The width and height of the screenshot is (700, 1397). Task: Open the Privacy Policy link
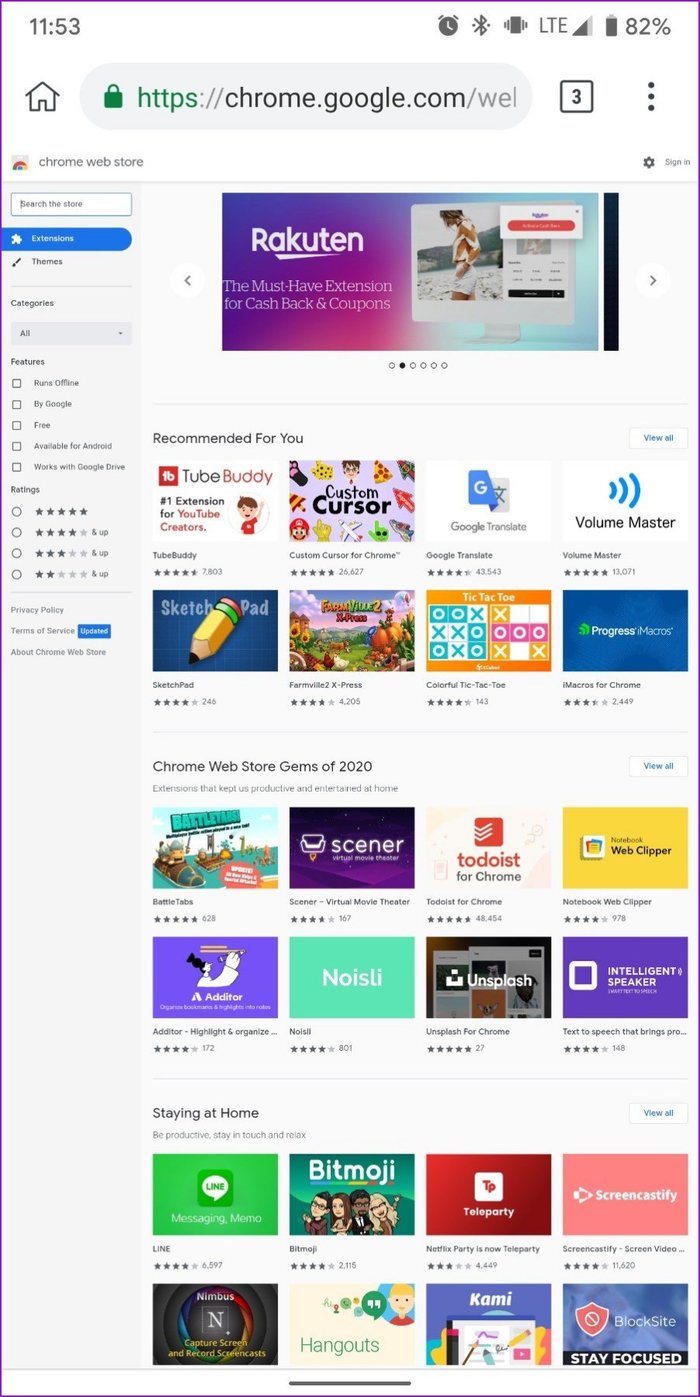pos(37,610)
